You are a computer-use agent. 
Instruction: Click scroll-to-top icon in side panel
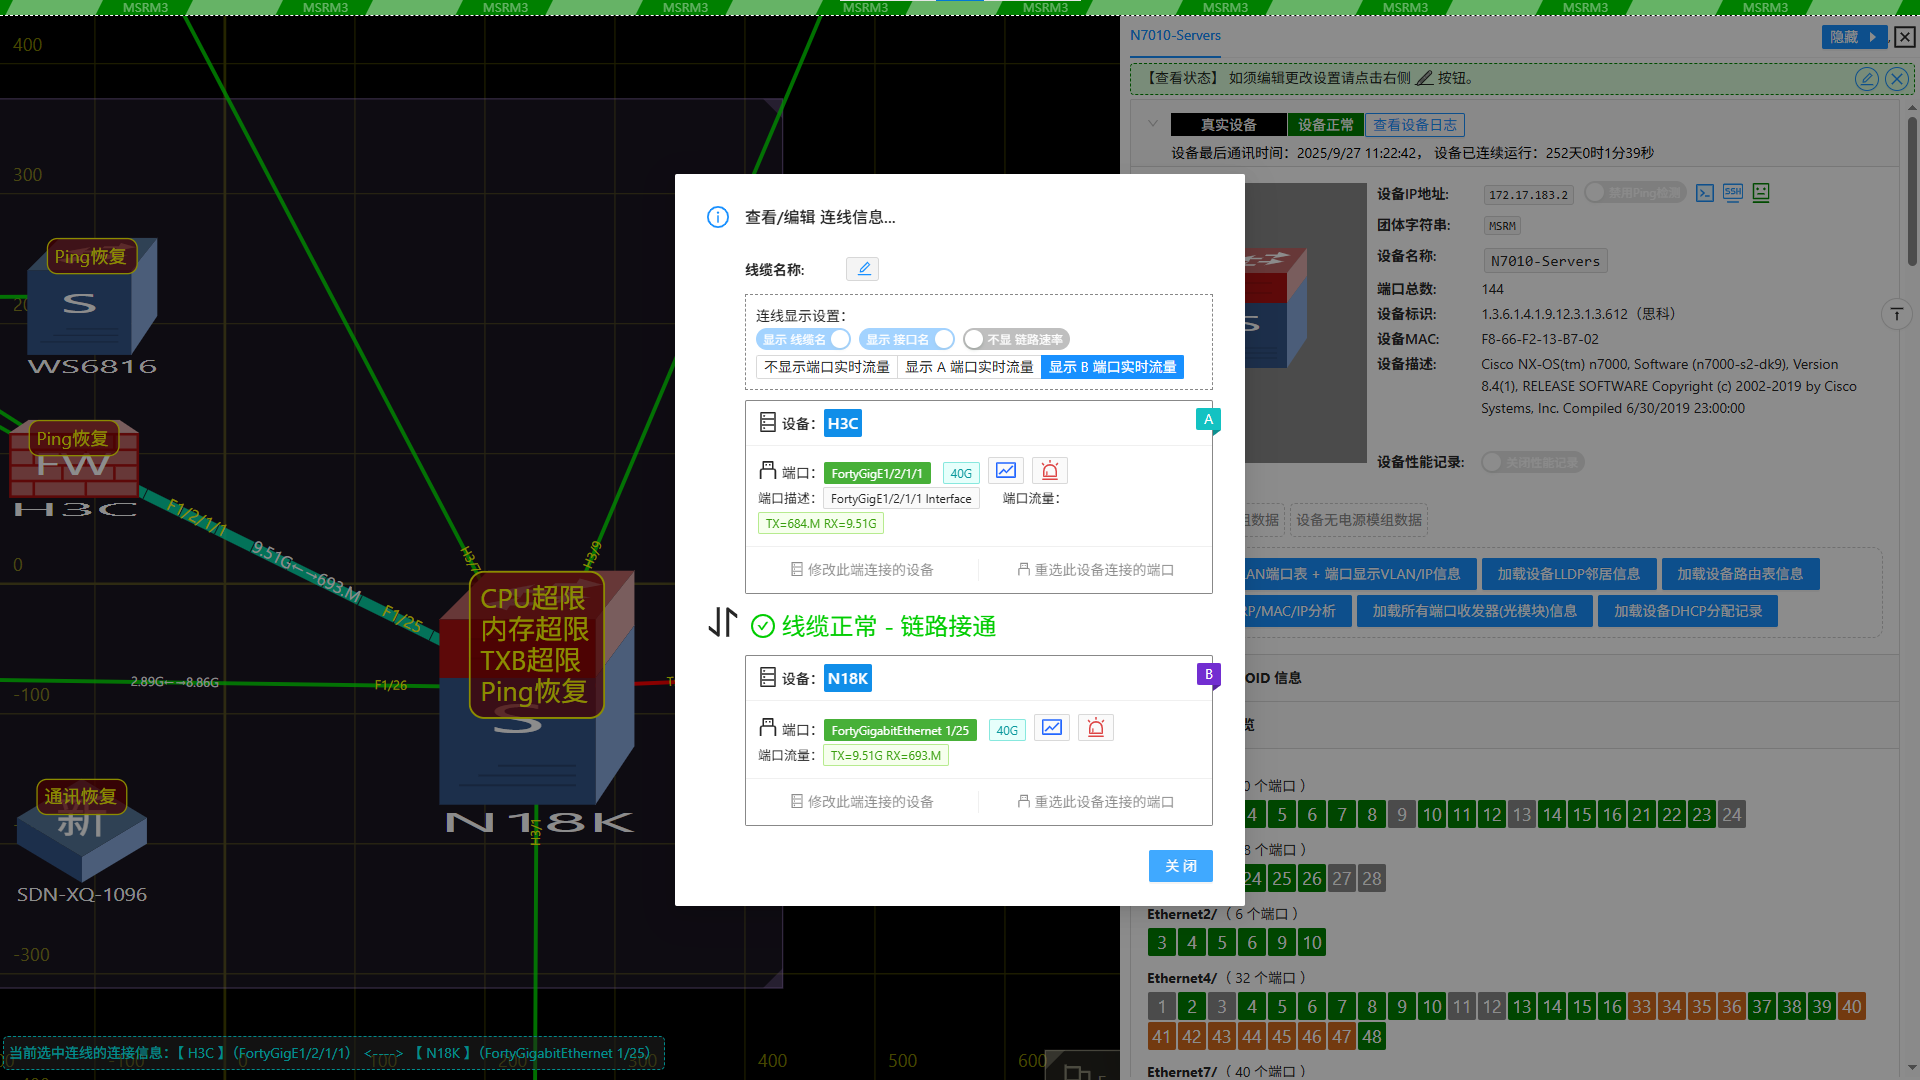(x=1896, y=315)
